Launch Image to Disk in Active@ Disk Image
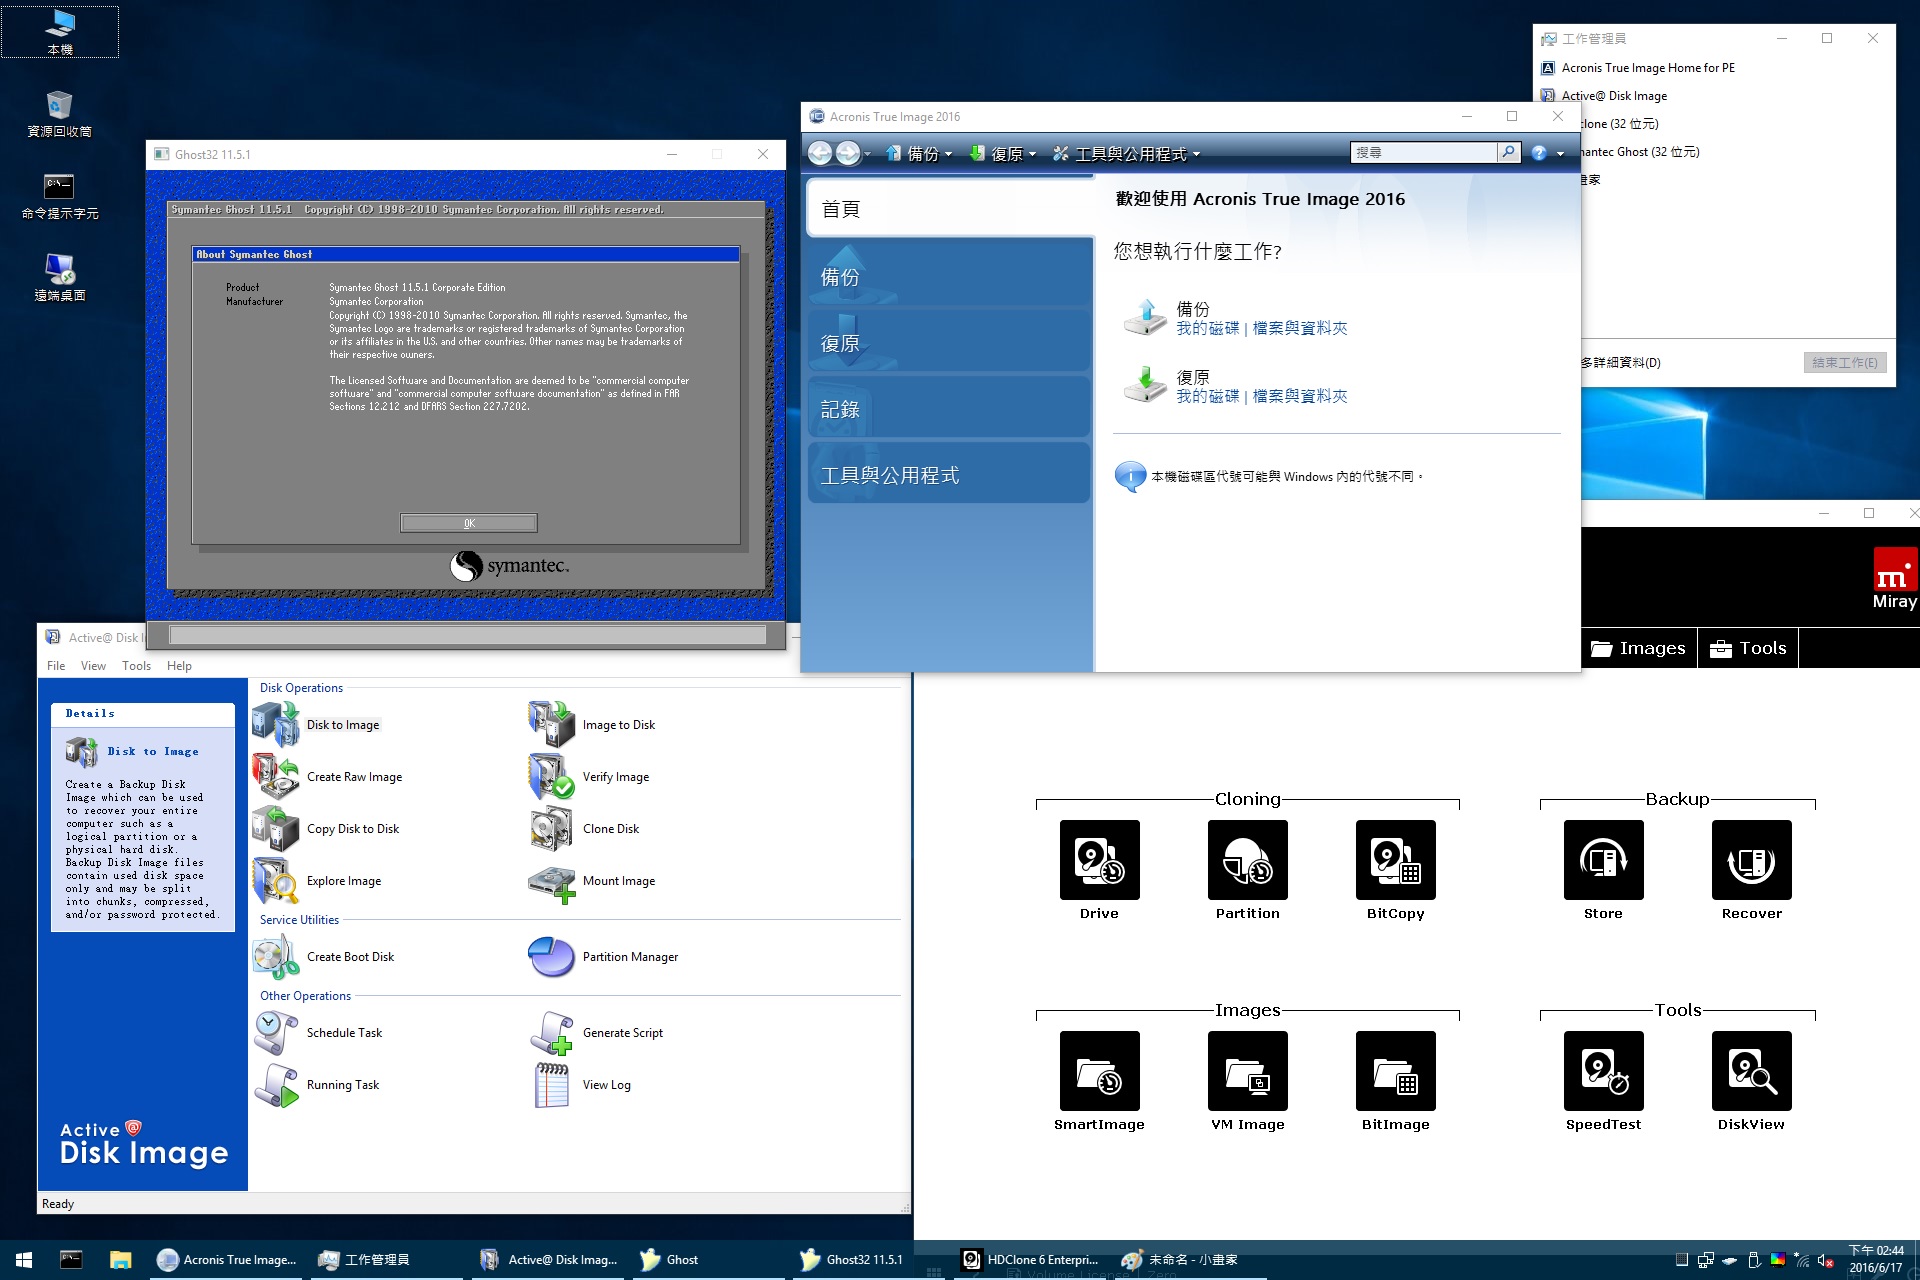 (x=551, y=725)
